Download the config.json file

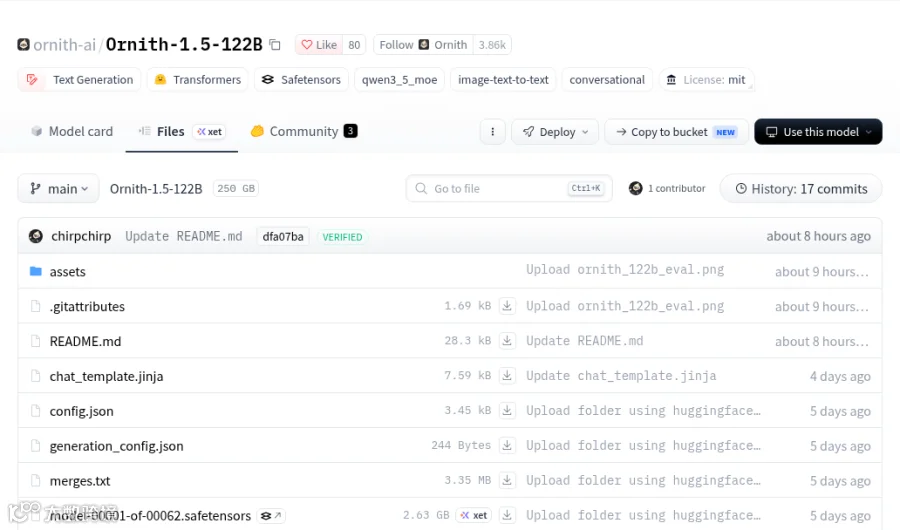tap(507, 411)
